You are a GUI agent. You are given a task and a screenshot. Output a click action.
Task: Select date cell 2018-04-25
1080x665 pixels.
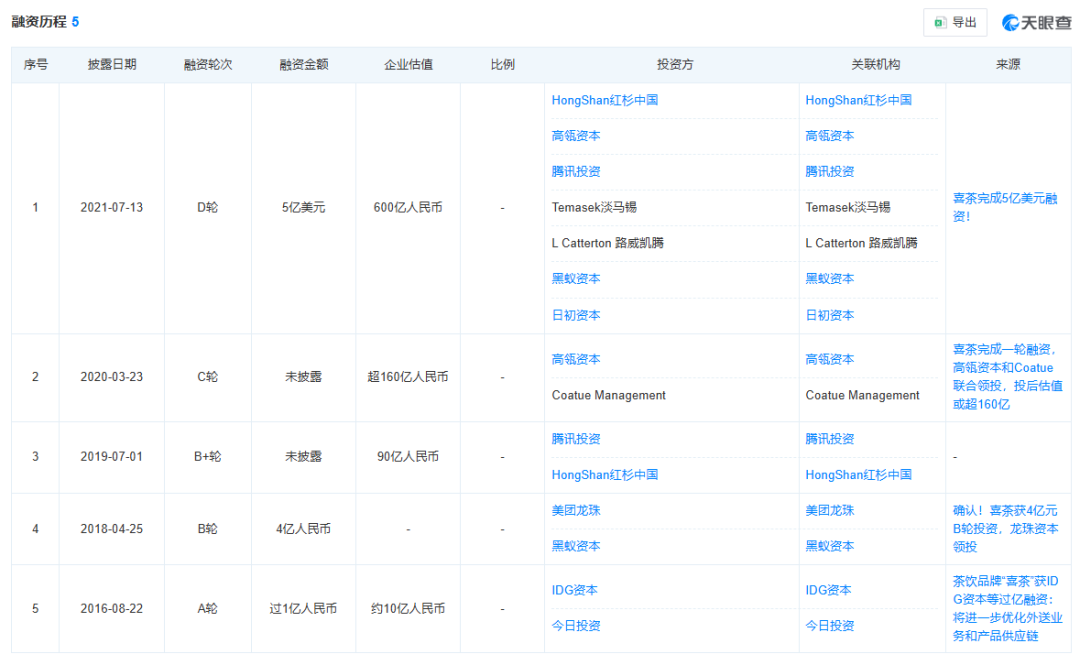point(112,529)
